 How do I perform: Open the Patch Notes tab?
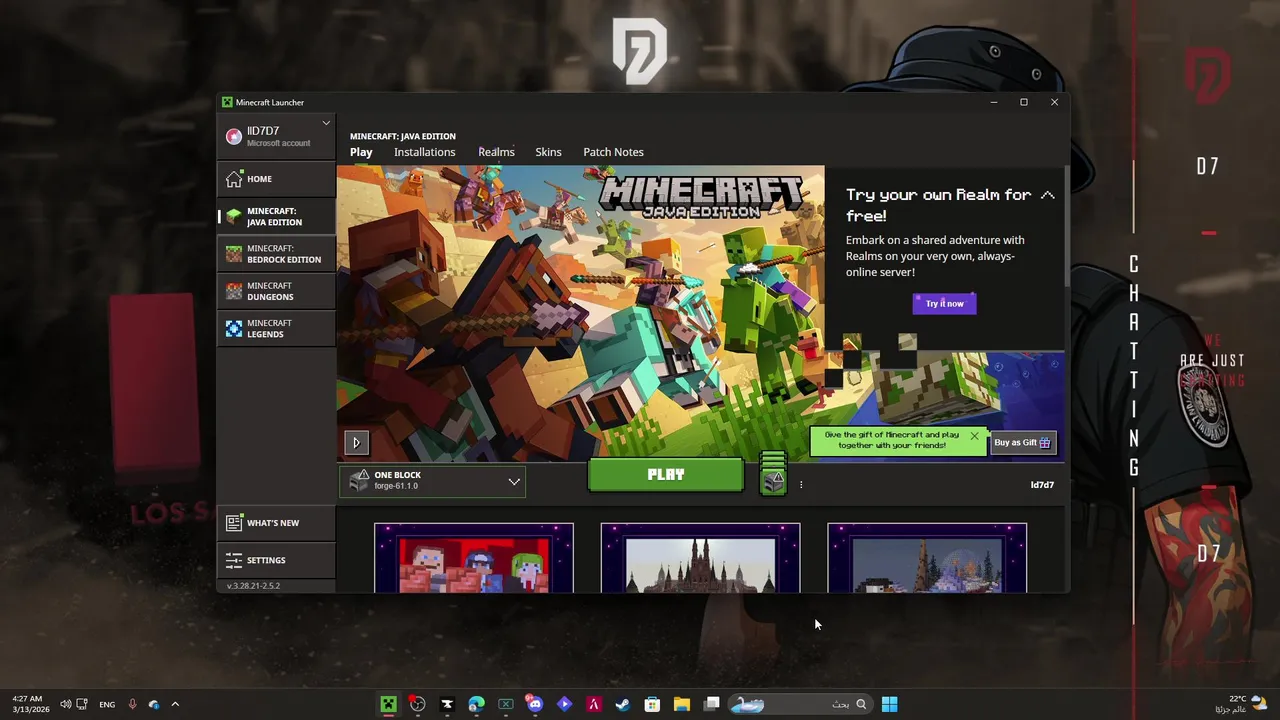(x=613, y=152)
